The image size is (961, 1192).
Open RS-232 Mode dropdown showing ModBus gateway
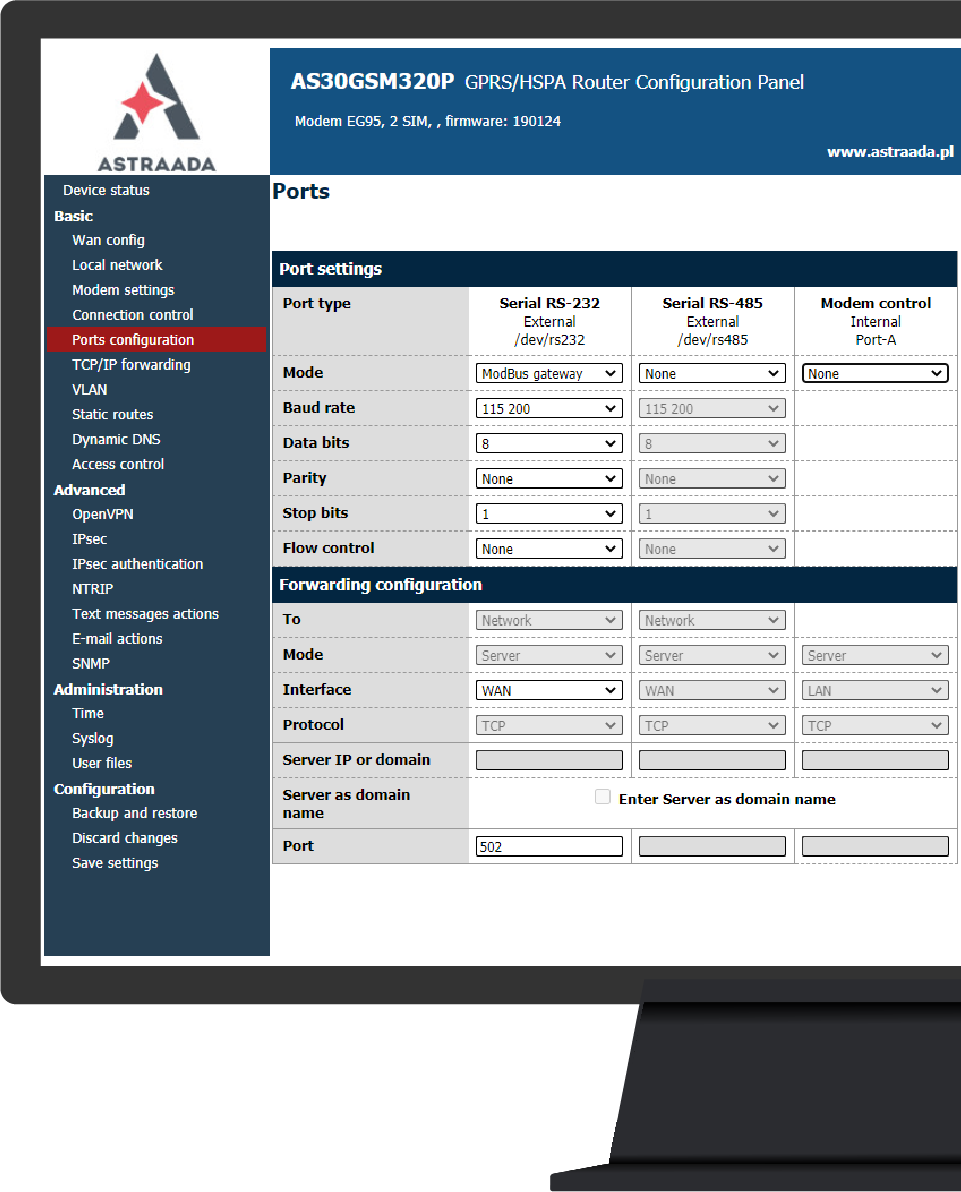[x=549, y=373]
